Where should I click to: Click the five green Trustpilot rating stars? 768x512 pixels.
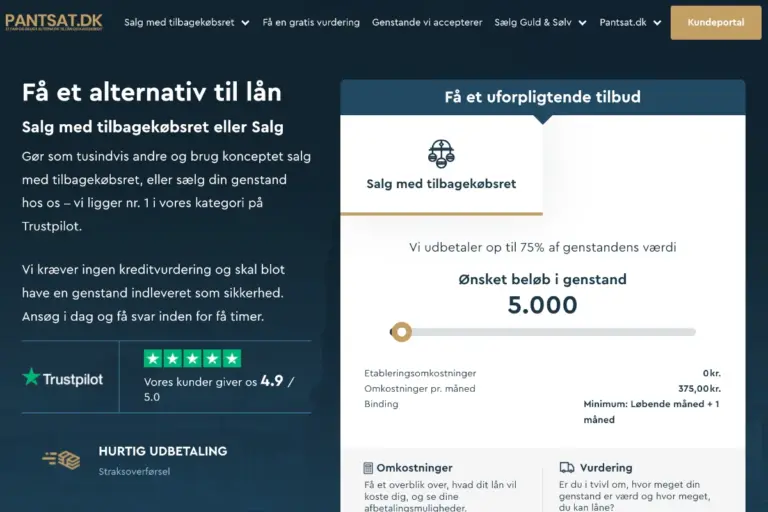tap(192, 359)
